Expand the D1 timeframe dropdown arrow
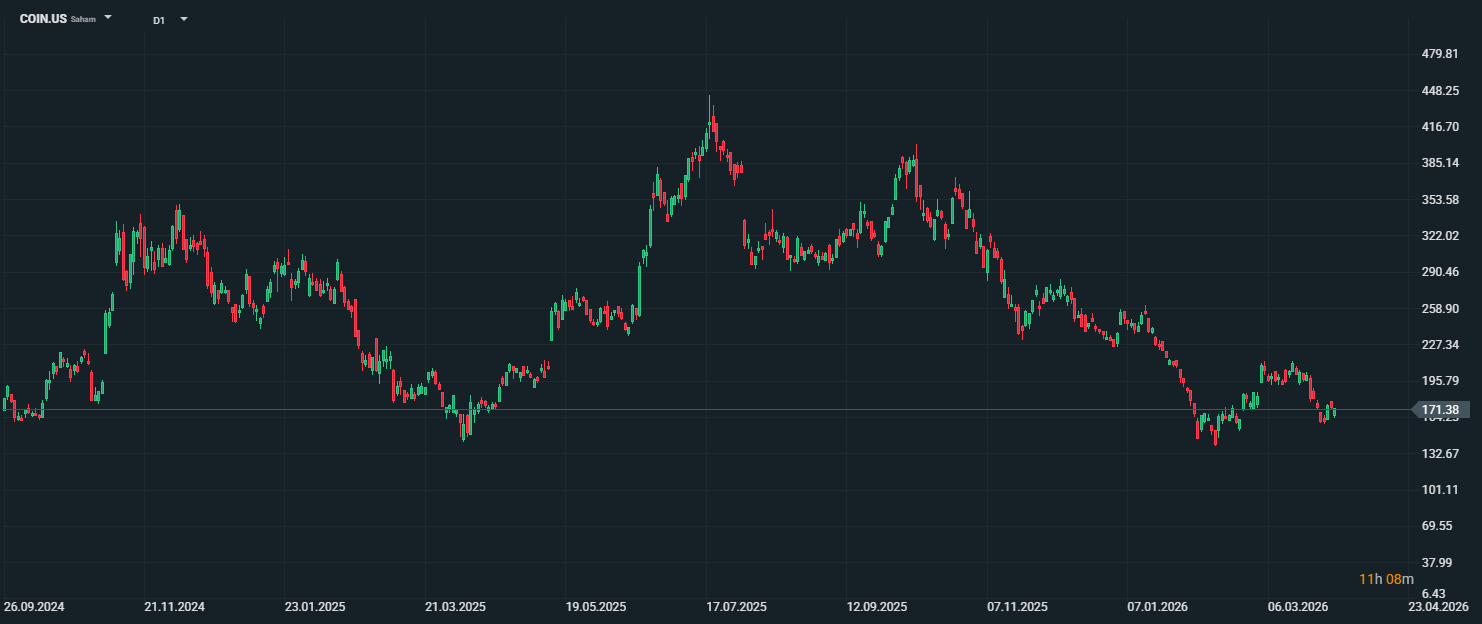The height and width of the screenshot is (624, 1482). coord(184,19)
